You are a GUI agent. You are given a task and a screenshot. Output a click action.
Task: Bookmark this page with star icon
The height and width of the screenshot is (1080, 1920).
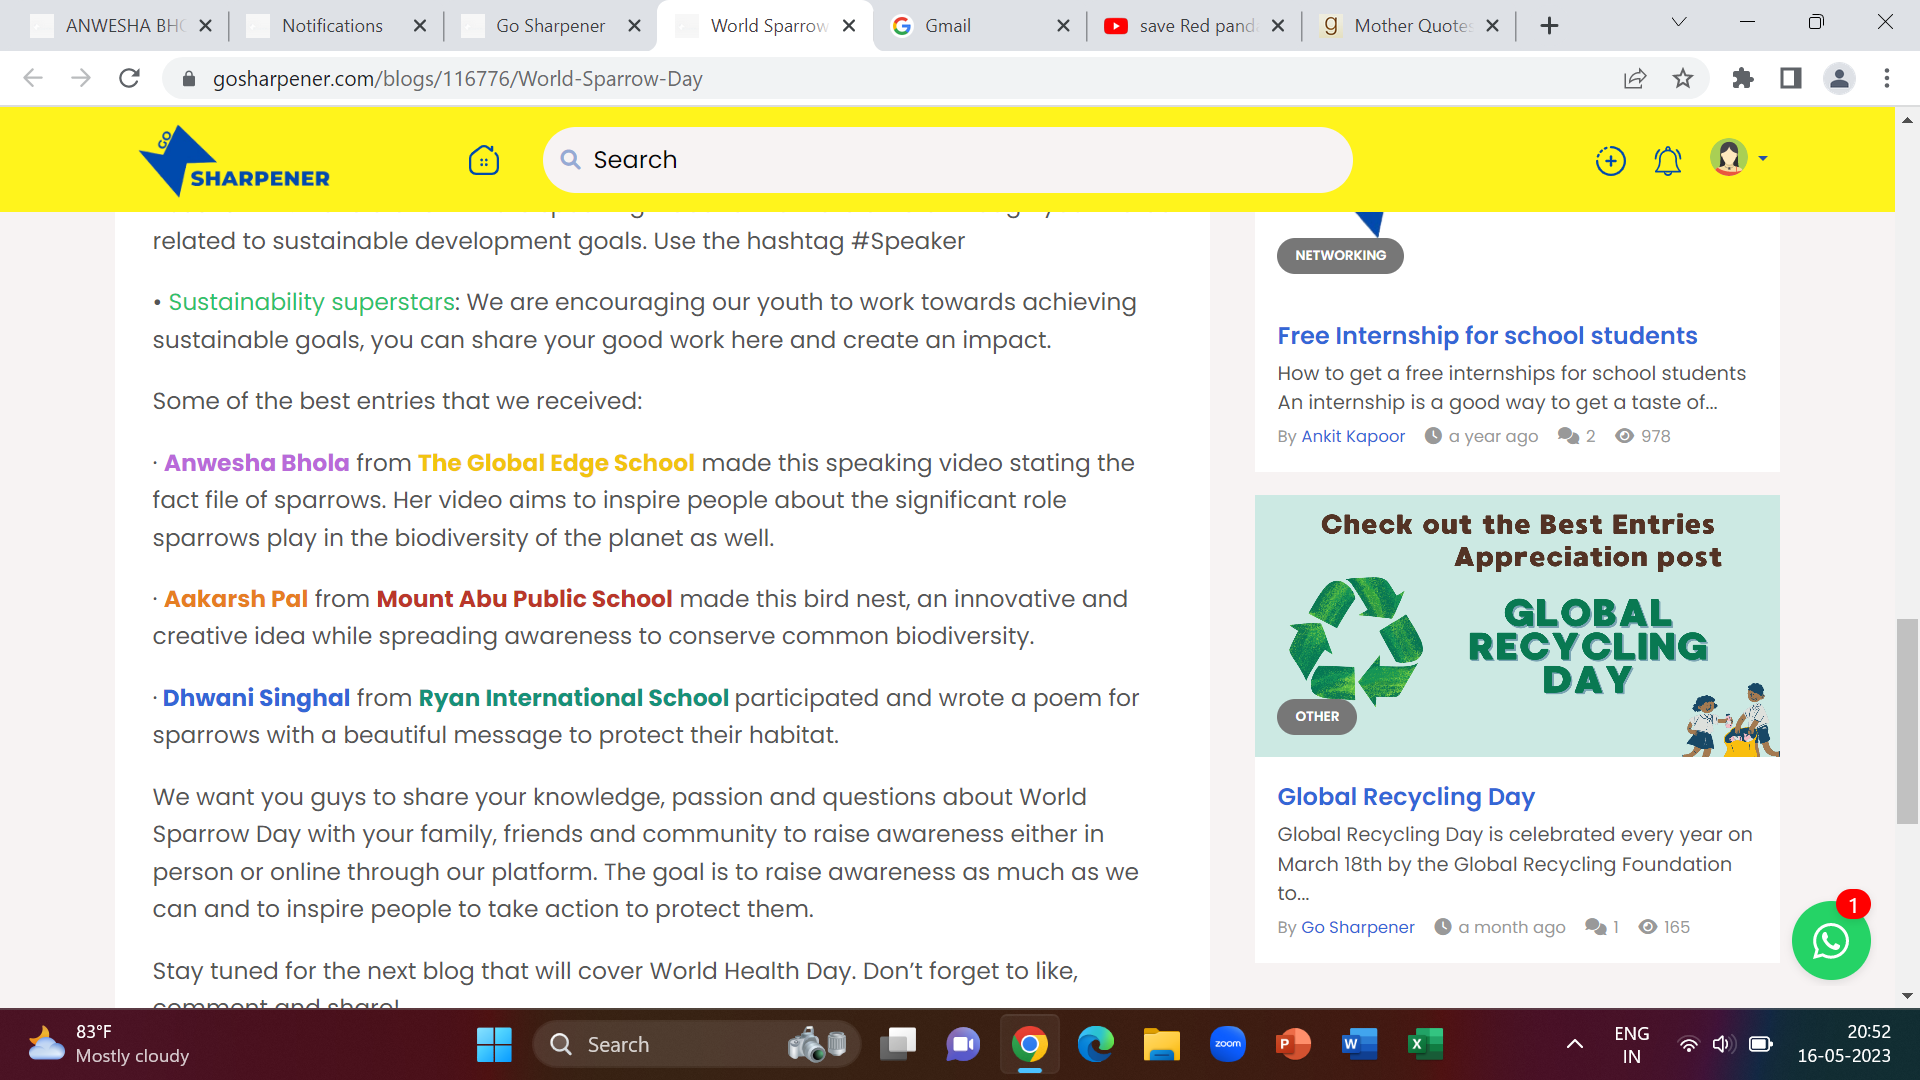pyautogui.click(x=1683, y=78)
